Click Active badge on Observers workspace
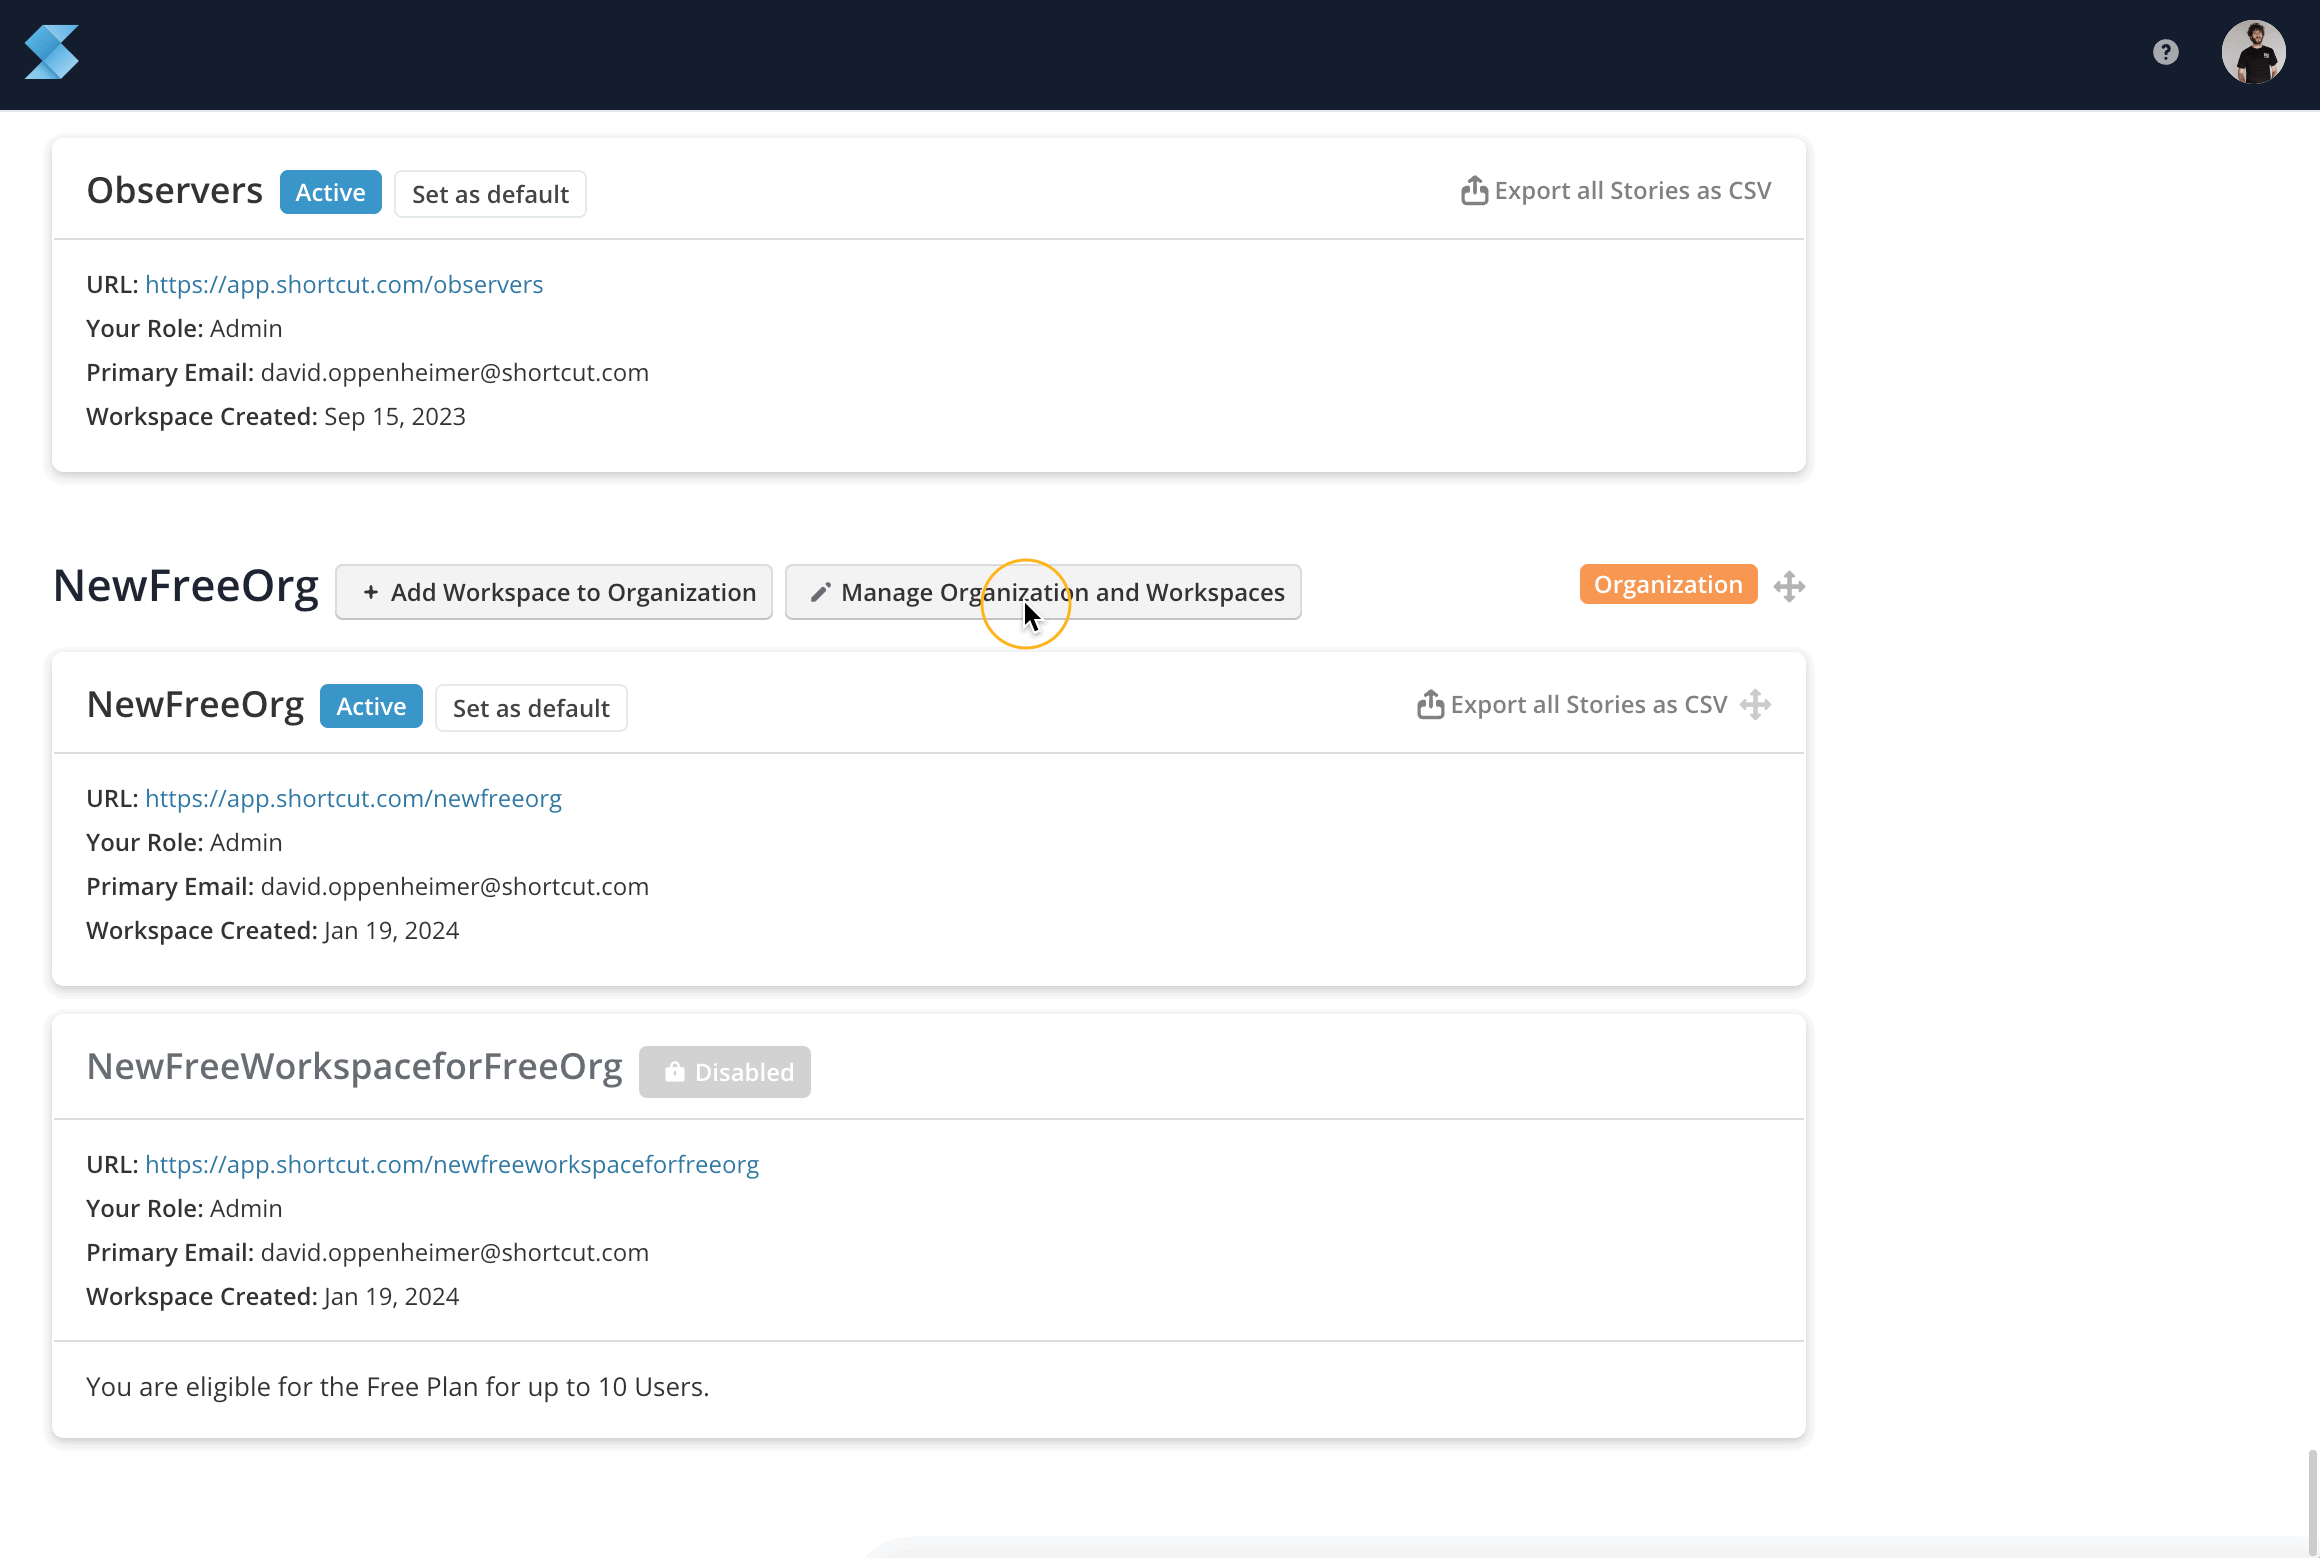2320x1558 pixels. pyautogui.click(x=330, y=192)
